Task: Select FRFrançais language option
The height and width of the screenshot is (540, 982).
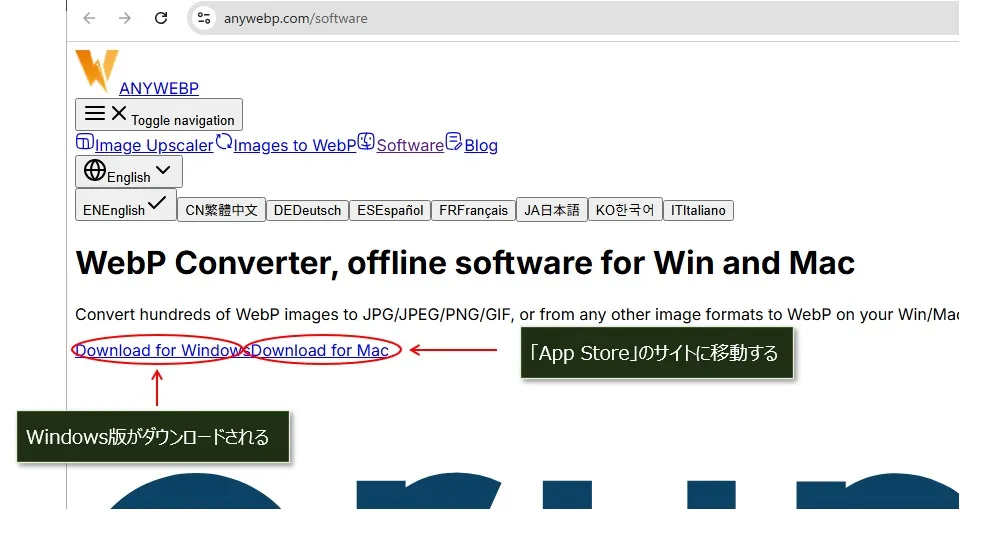Action: coord(473,210)
